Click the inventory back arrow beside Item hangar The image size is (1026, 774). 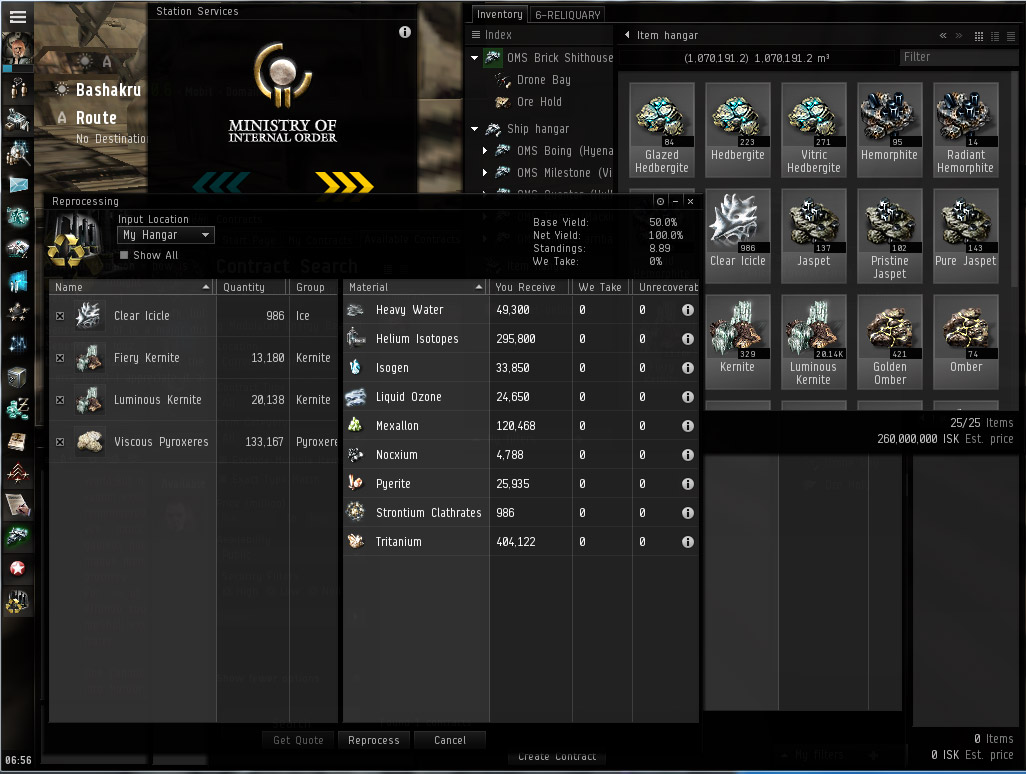[627, 35]
